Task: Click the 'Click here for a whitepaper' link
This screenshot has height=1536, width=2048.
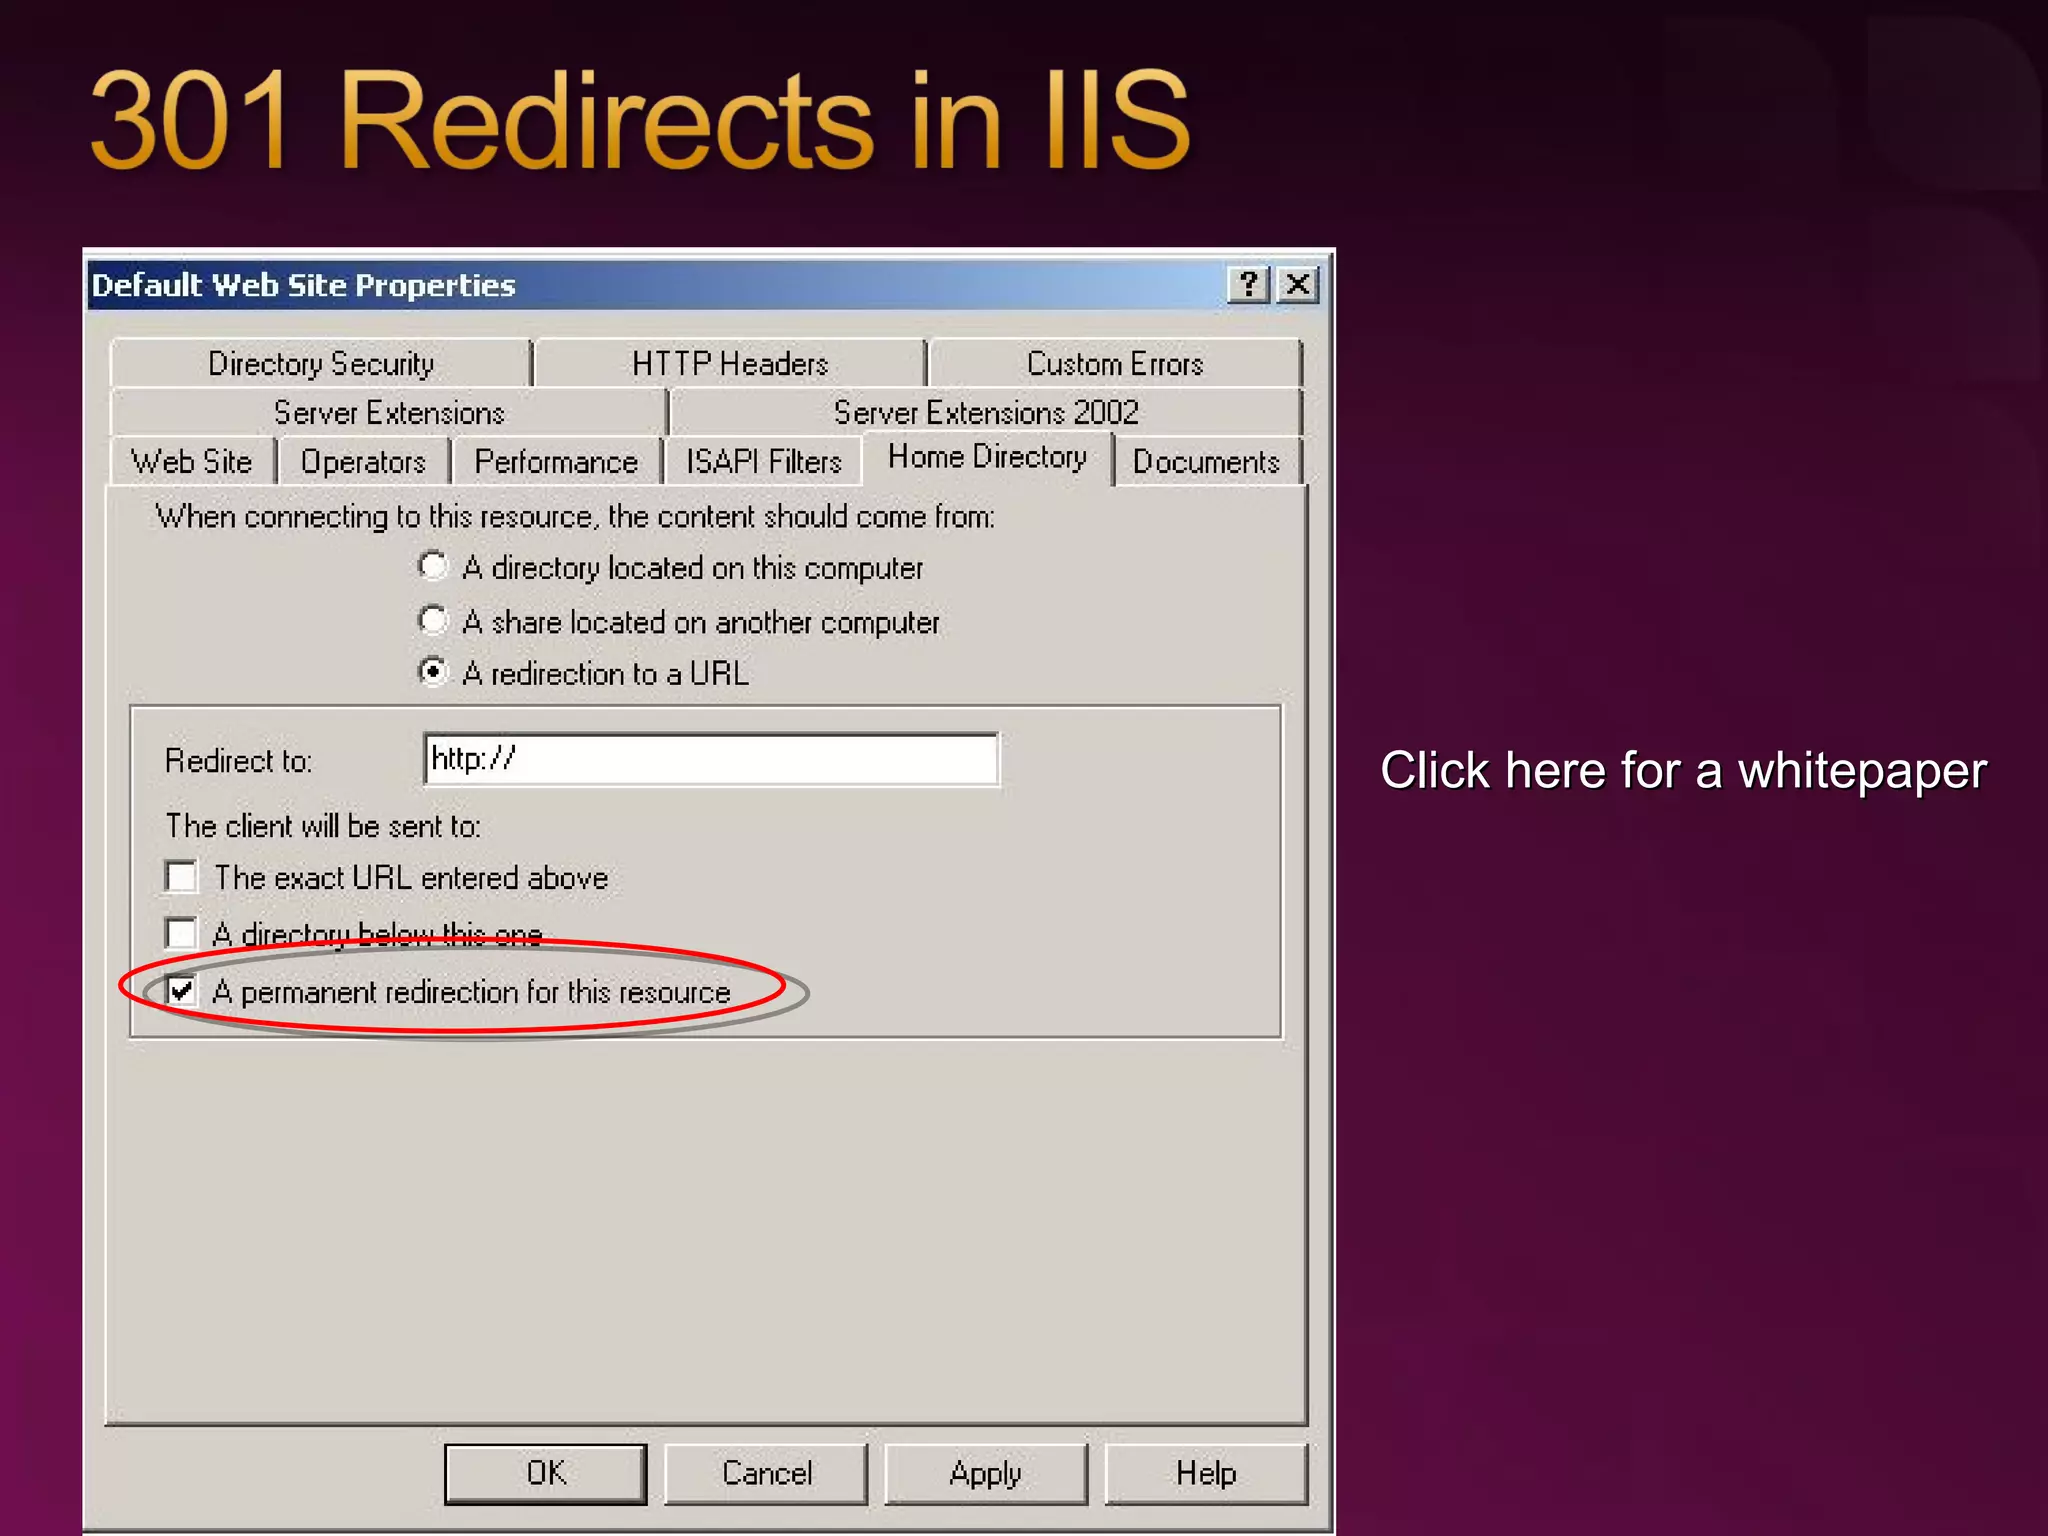Action: (x=1683, y=771)
